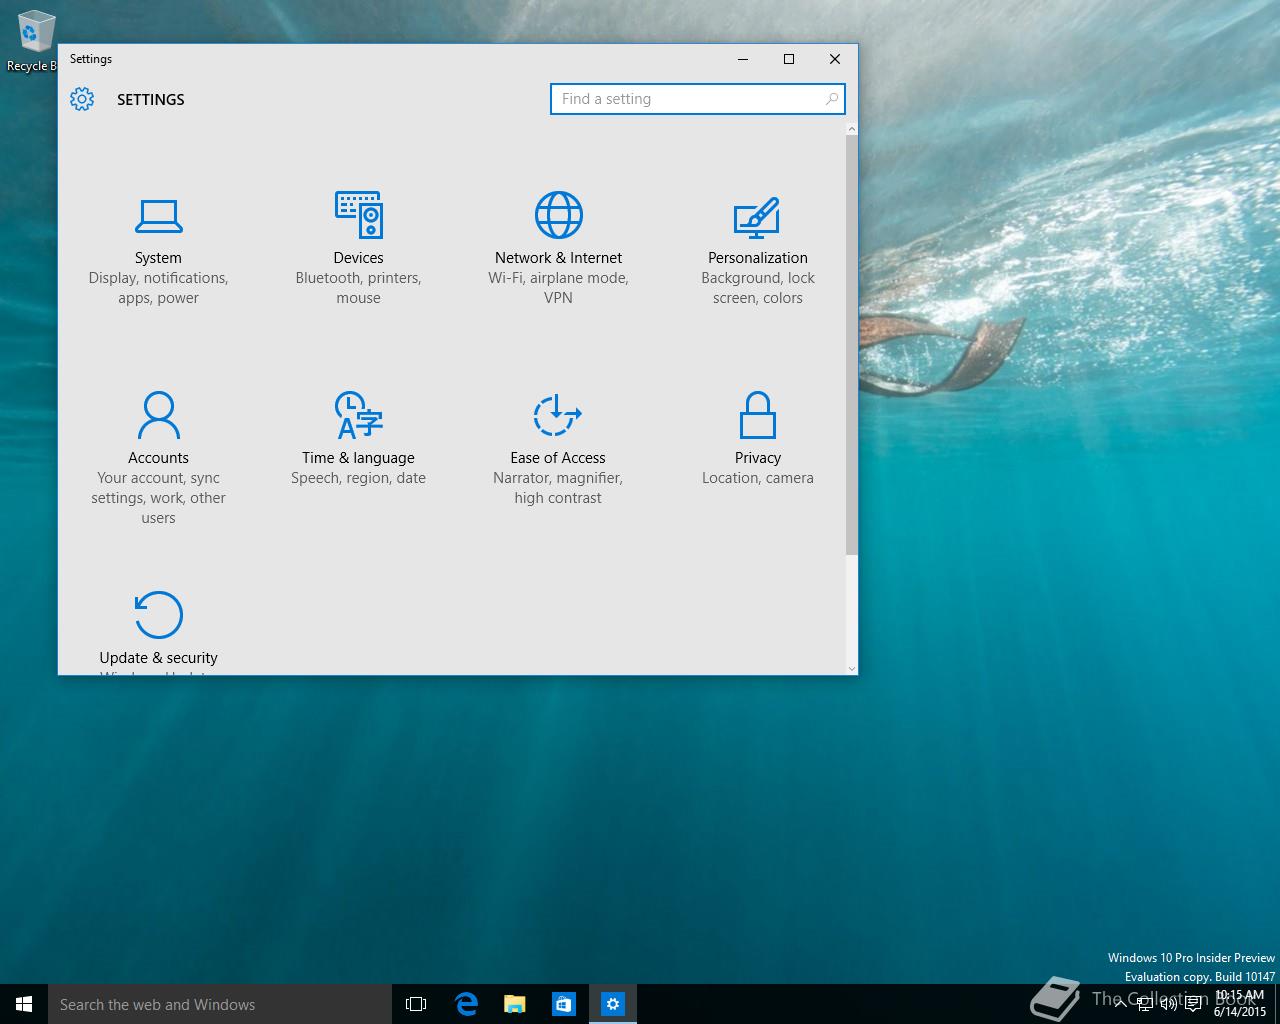Click the Settings gear taskbar button
The image size is (1280, 1024).
click(612, 1004)
